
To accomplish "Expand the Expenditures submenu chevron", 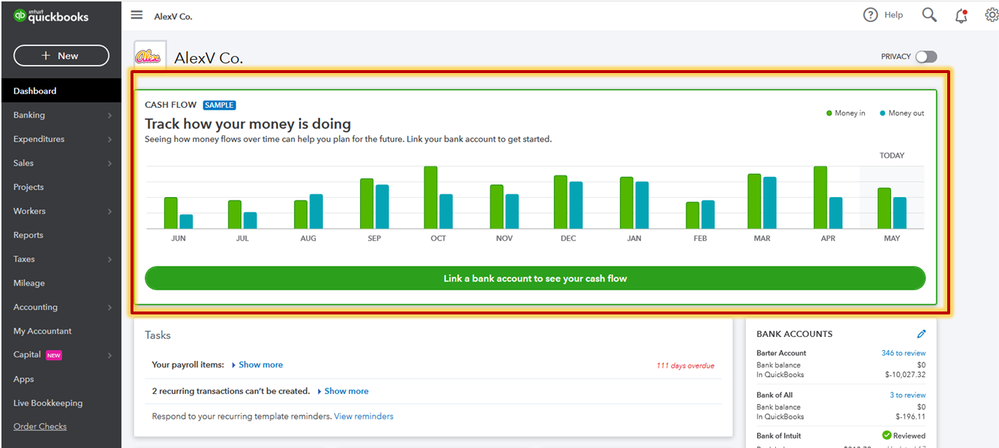I will 110,139.
